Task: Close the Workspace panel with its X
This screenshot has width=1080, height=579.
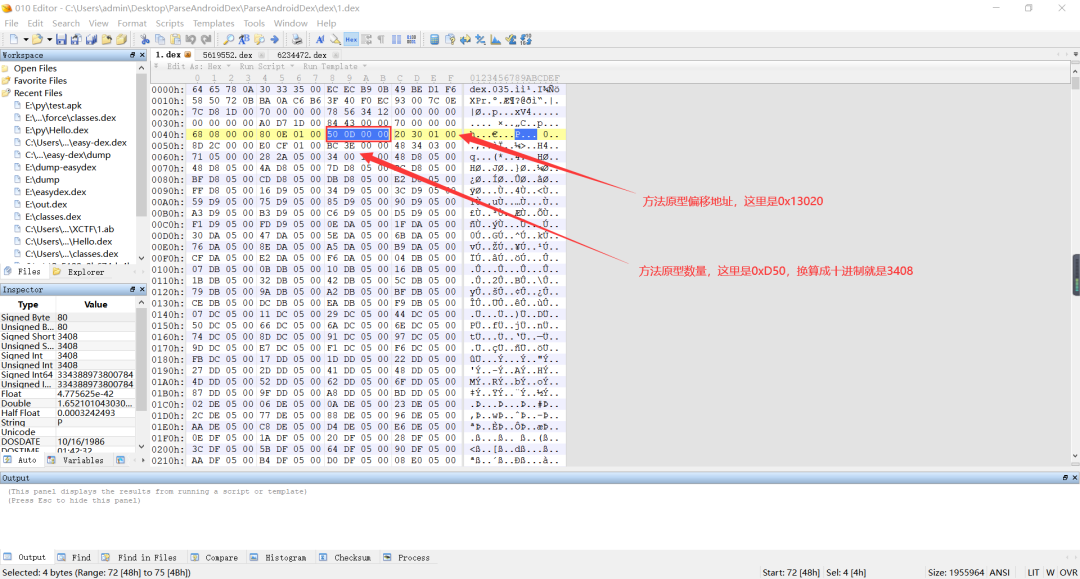Action: [143, 55]
